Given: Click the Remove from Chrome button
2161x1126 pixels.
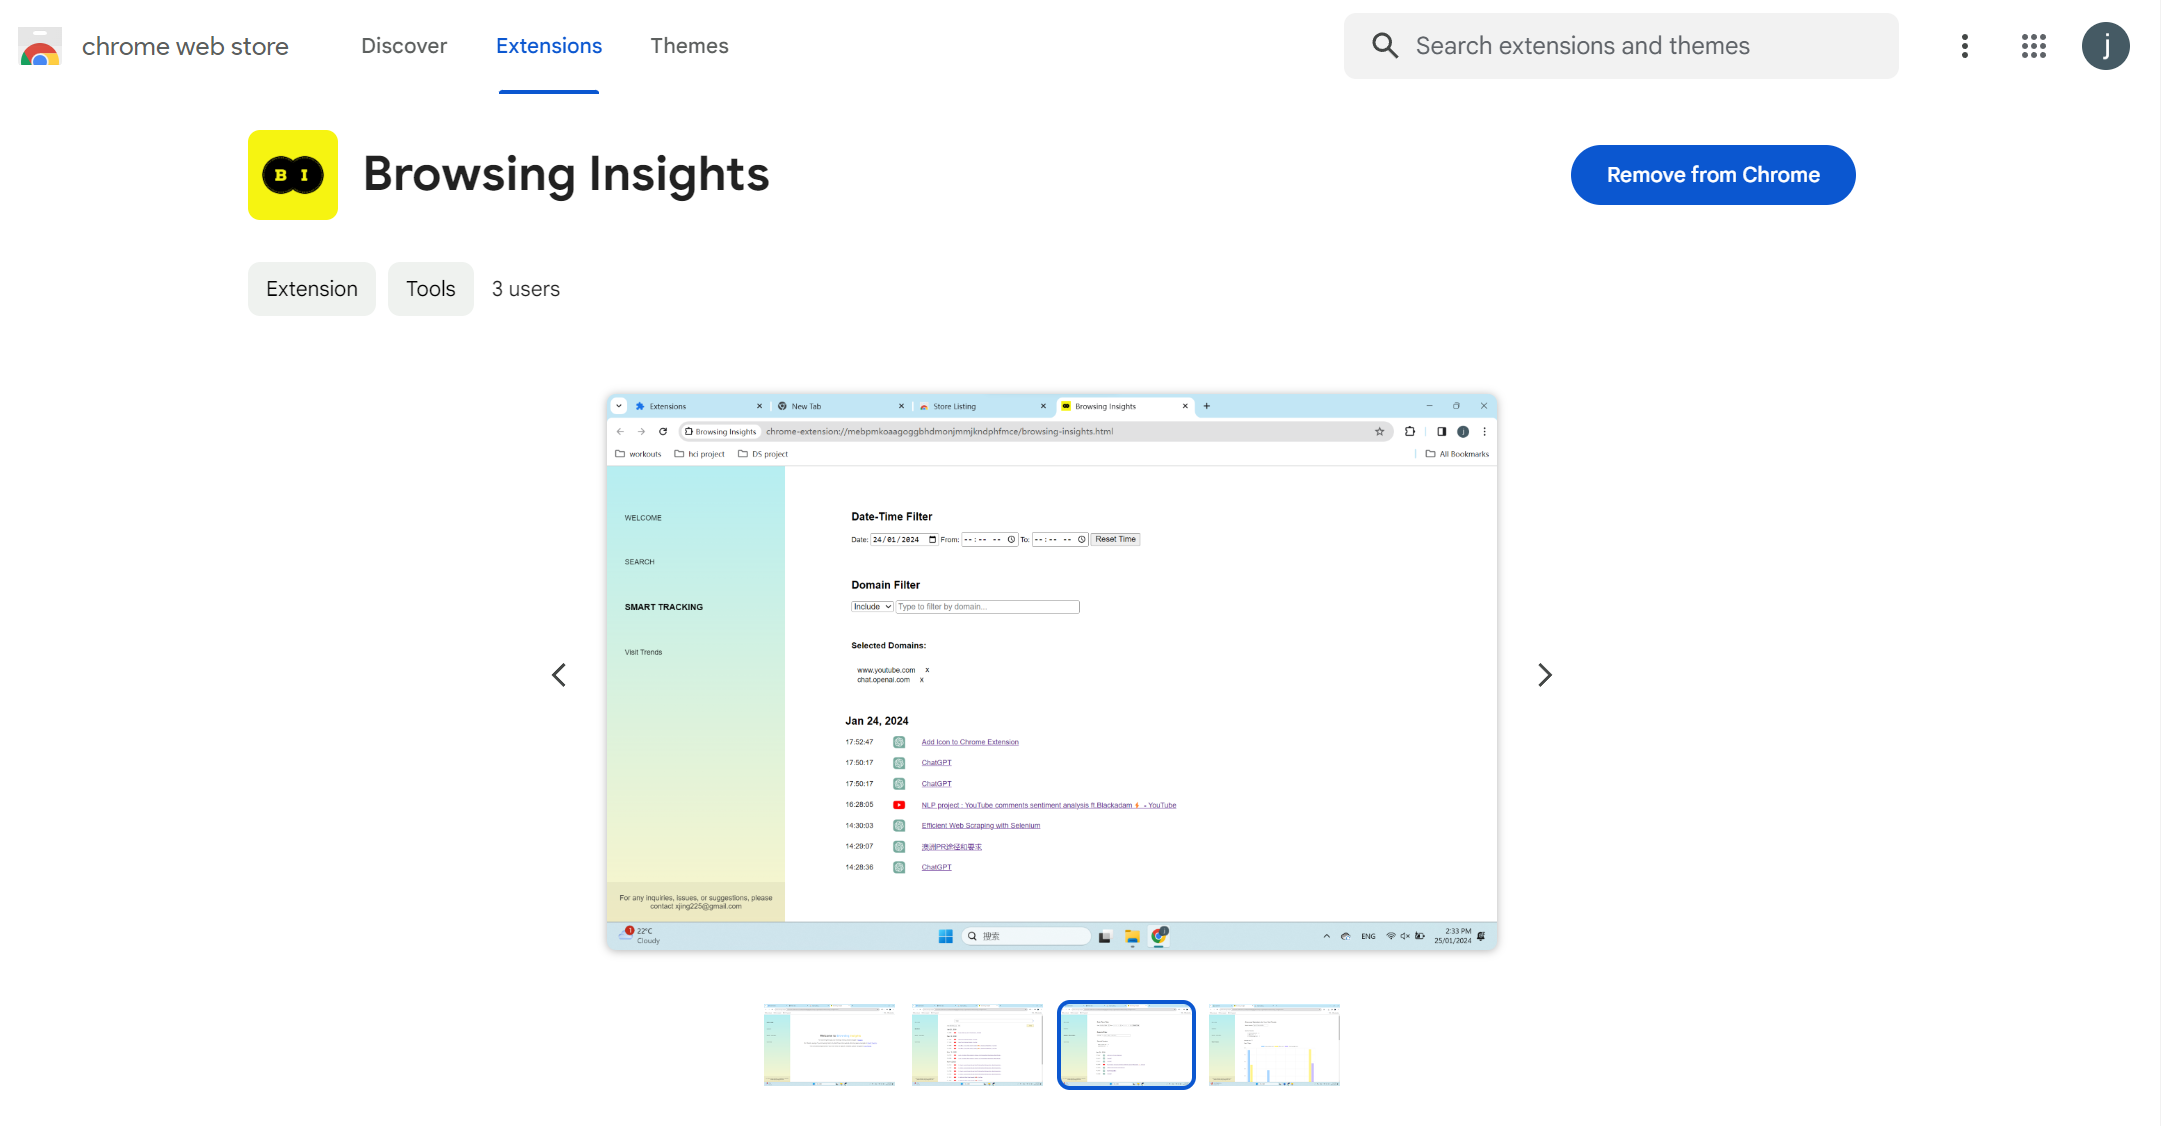Looking at the screenshot, I should click(x=1713, y=175).
